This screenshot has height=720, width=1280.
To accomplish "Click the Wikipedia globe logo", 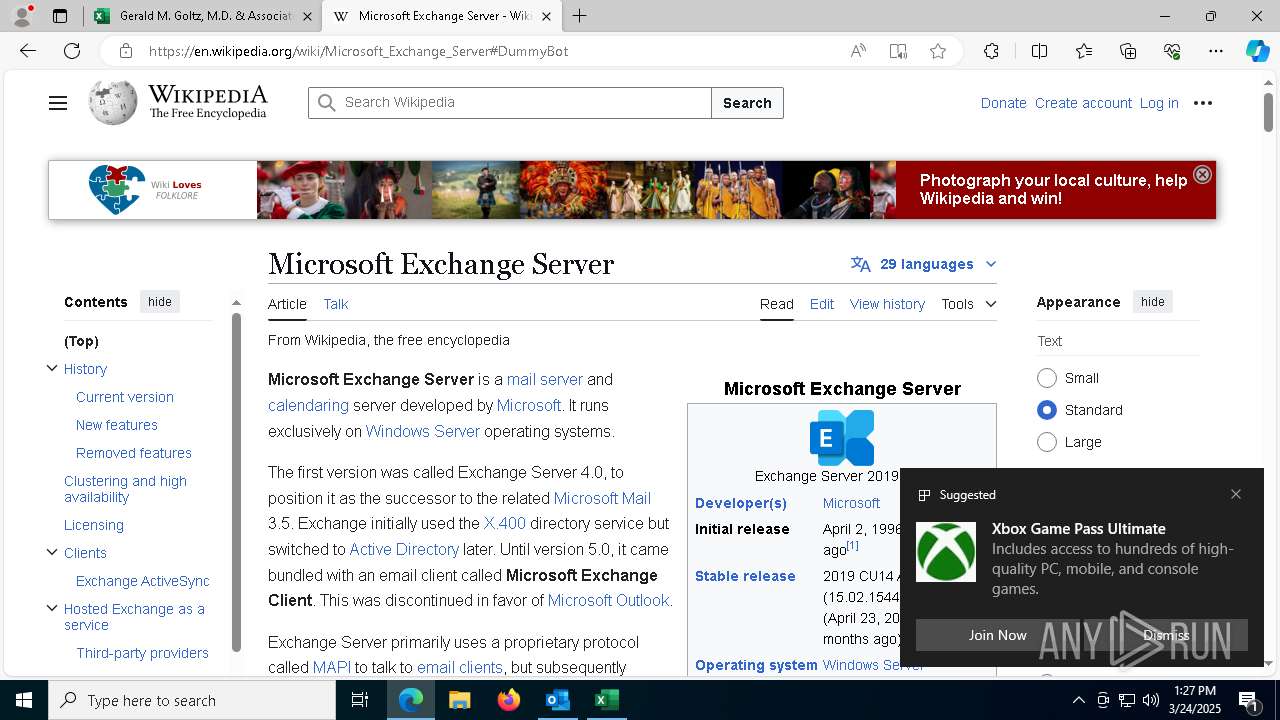I will tap(113, 102).
